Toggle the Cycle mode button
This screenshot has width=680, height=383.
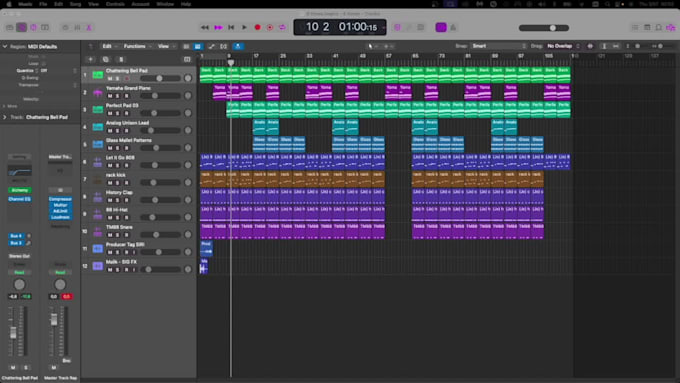pyautogui.click(x=282, y=27)
